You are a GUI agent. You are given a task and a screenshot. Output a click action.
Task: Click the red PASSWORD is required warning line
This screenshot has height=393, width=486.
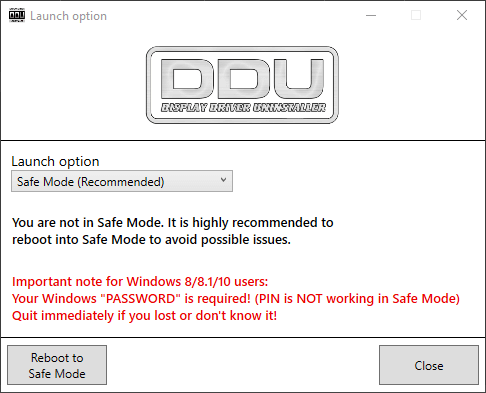[236, 299]
